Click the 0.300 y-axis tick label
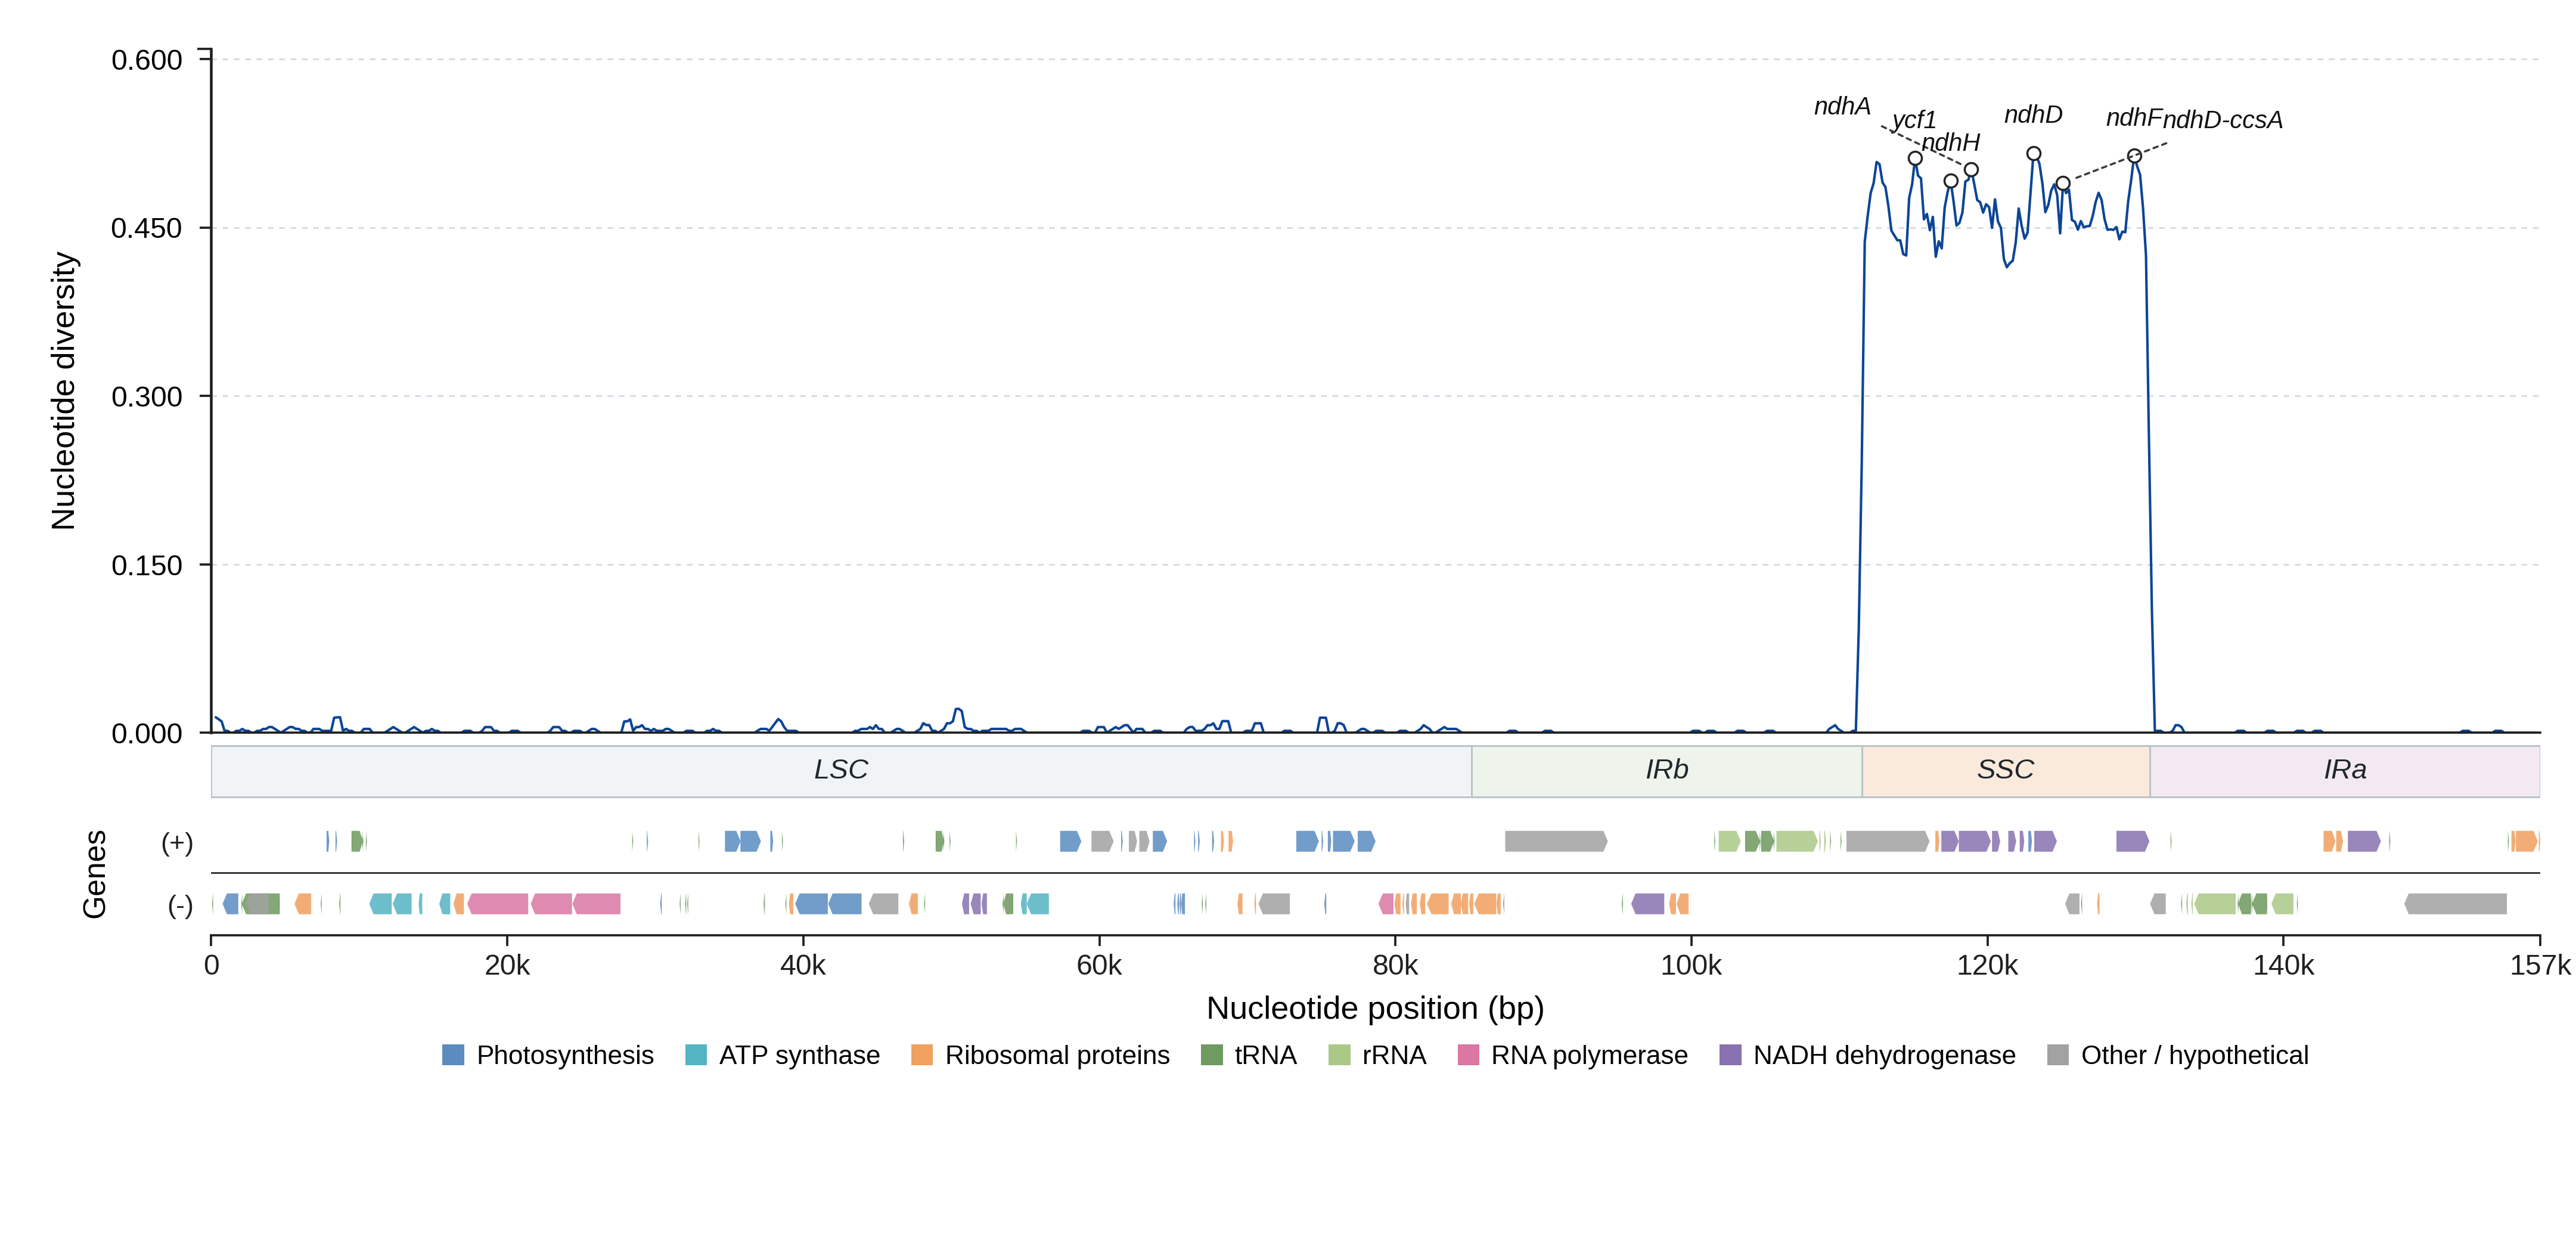This screenshot has height=1253, width=2576. [147, 397]
